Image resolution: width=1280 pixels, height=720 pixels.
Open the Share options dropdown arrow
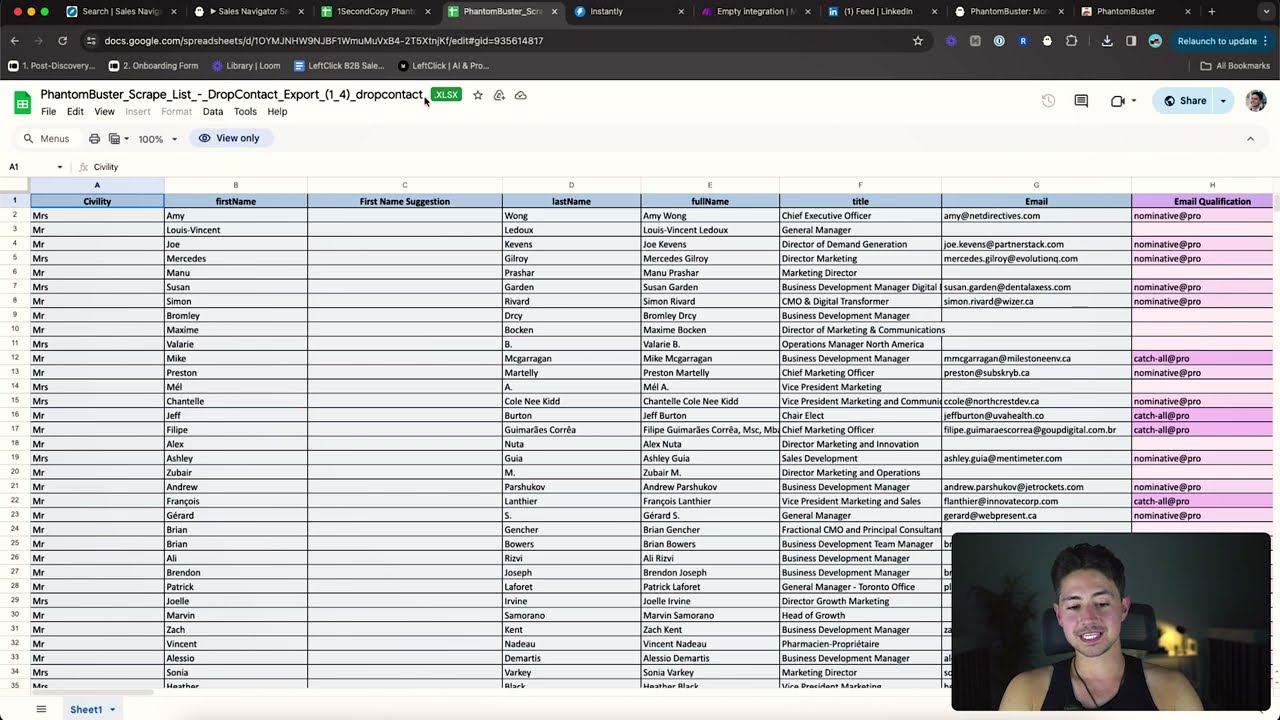pyautogui.click(x=1222, y=101)
